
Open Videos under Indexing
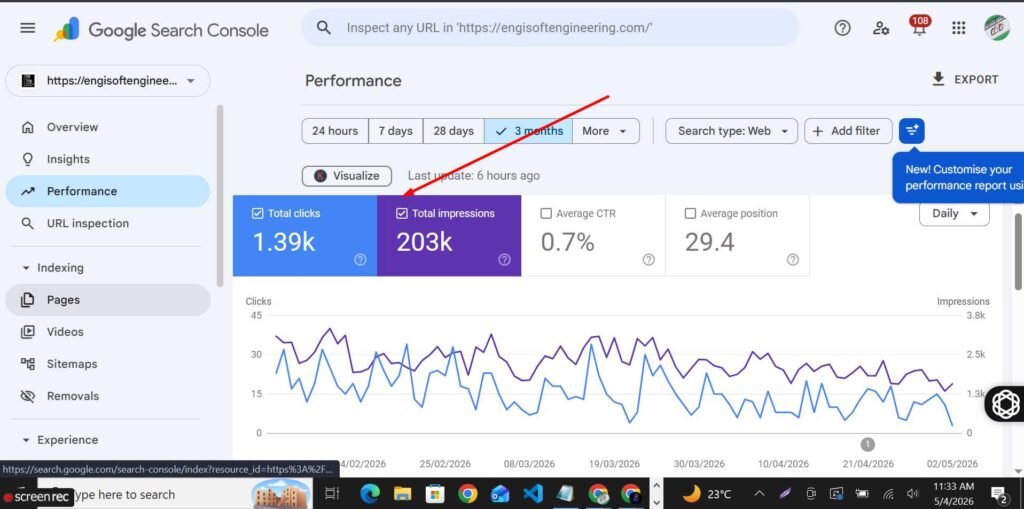108,332
